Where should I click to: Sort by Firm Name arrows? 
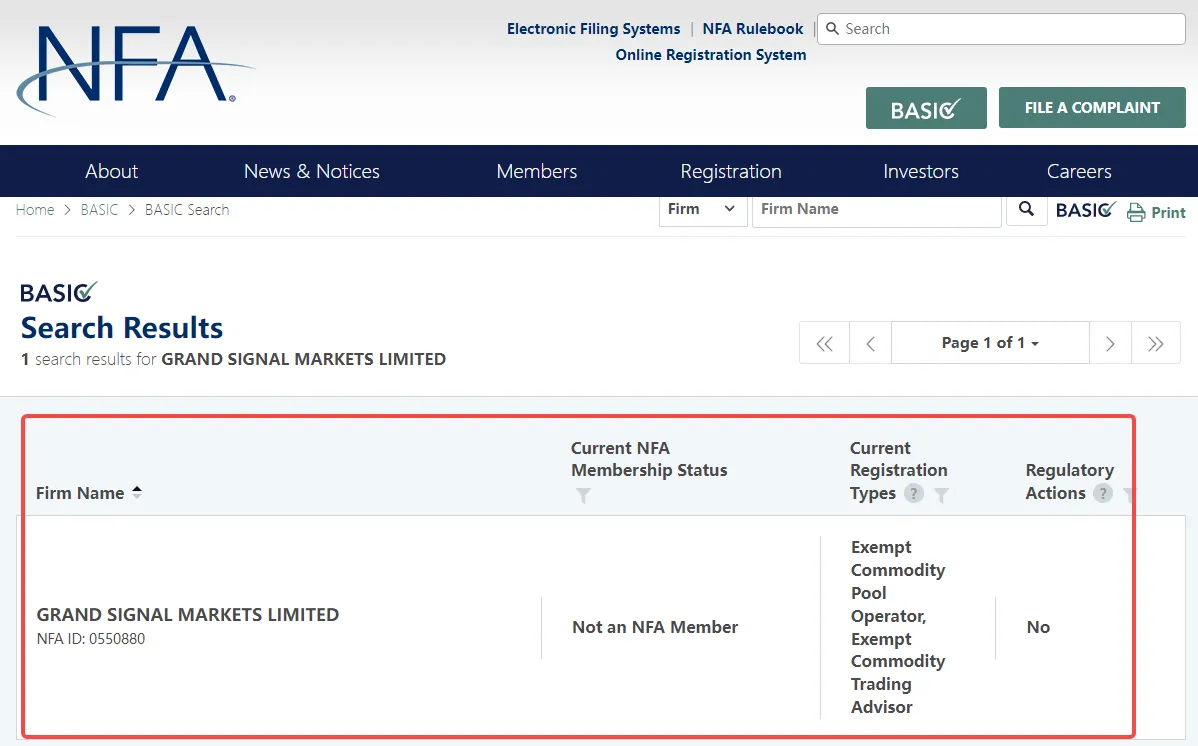(137, 492)
